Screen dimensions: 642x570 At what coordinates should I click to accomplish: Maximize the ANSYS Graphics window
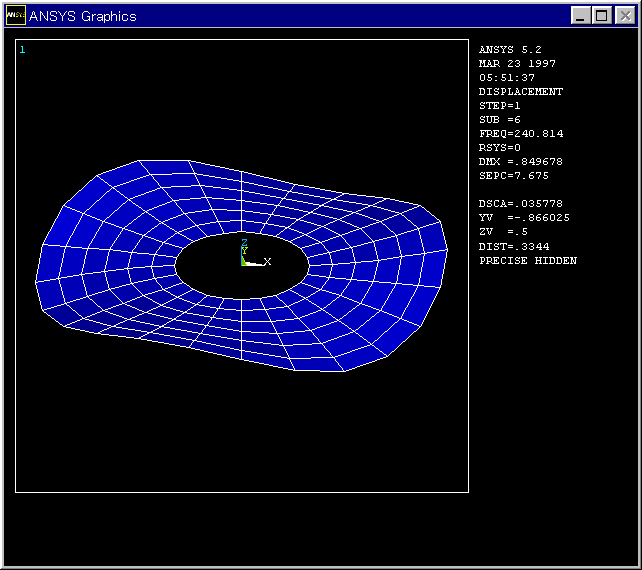click(x=602, y=16)
